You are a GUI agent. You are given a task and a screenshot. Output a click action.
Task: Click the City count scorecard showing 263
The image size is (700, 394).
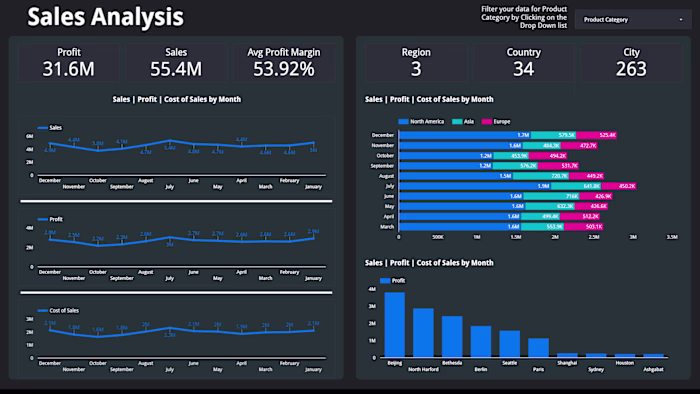pyautogui.click(x=631, y=63)
